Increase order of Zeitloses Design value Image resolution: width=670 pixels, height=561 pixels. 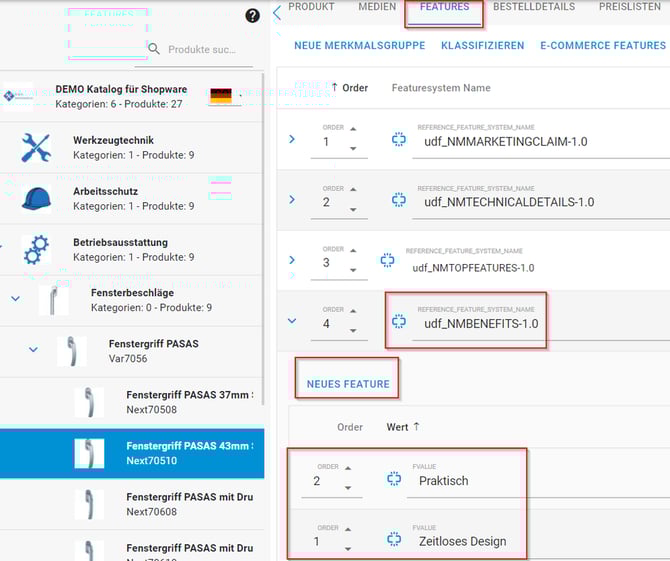[x=348, y=529]
